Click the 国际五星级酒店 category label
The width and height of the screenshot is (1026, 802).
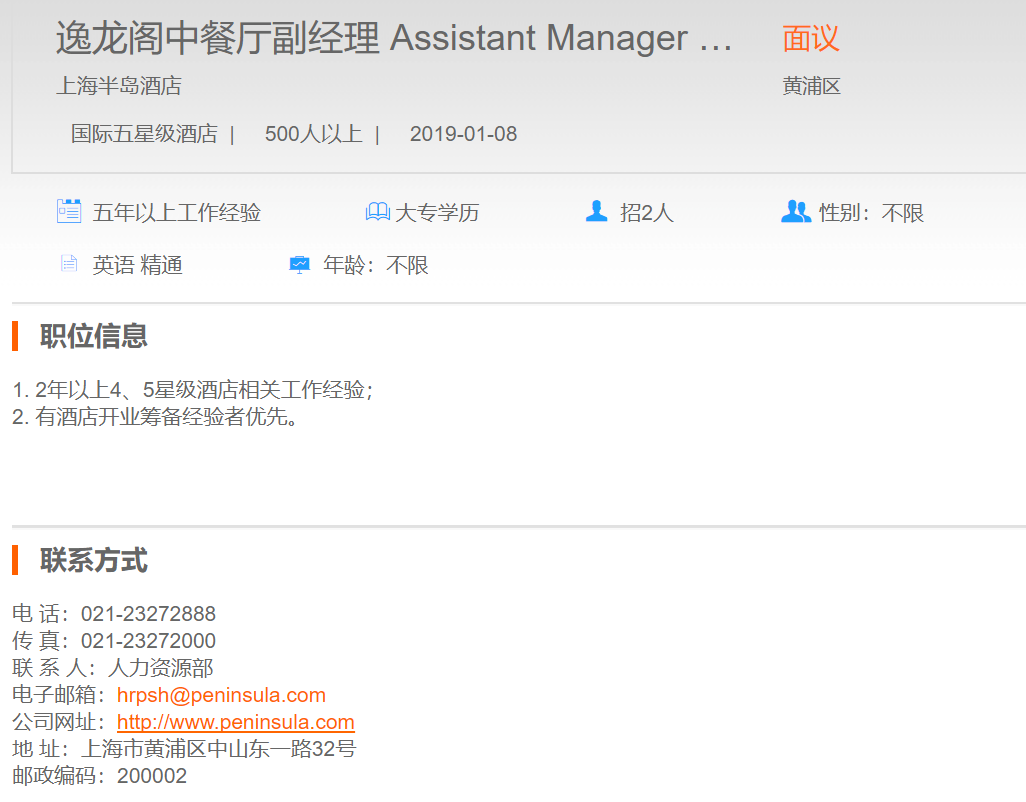143,134
